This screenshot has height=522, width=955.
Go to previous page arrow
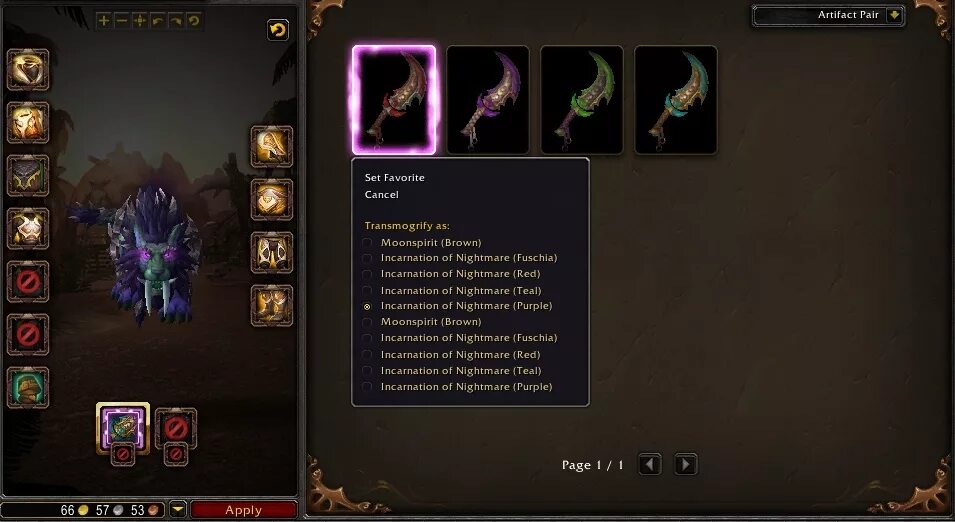coord(650,465)
